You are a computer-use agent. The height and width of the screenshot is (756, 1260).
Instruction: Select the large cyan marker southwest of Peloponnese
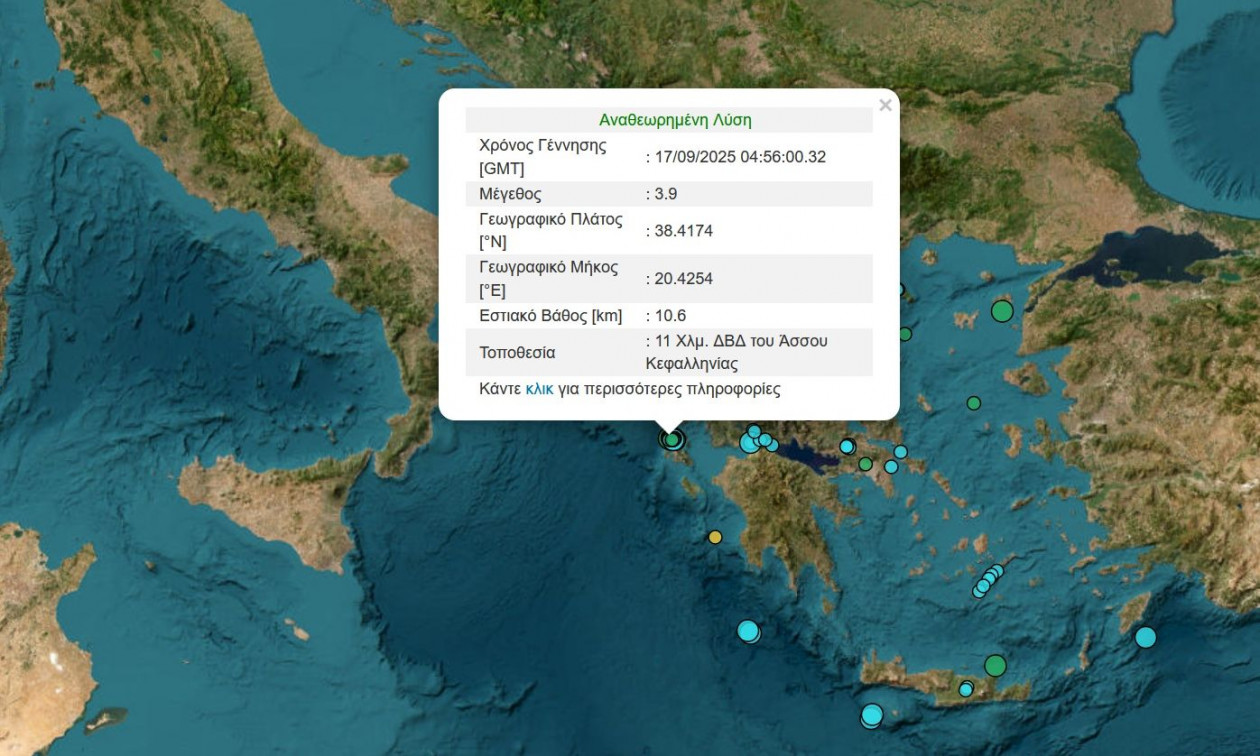point(748,631)
